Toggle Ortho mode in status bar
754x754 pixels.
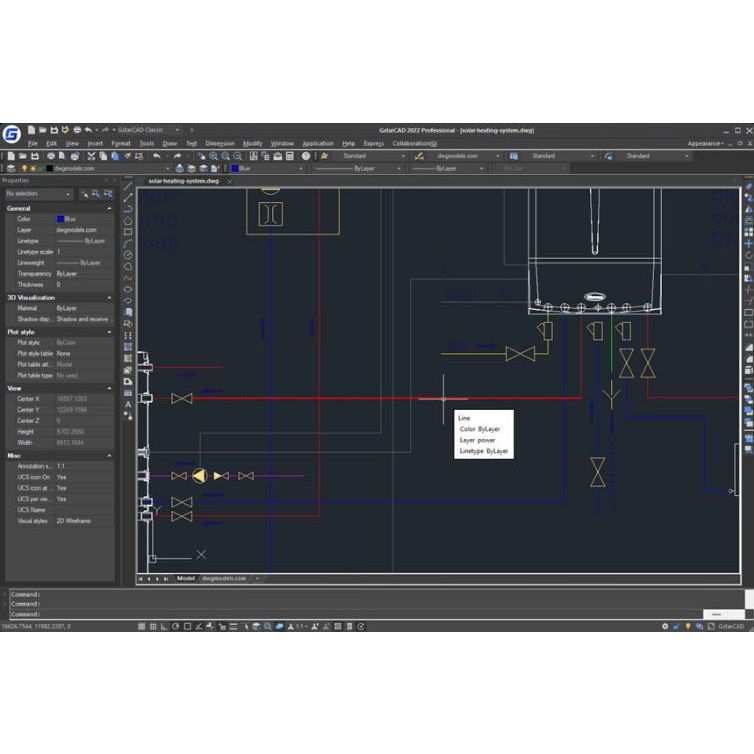(x=164, y=626)
